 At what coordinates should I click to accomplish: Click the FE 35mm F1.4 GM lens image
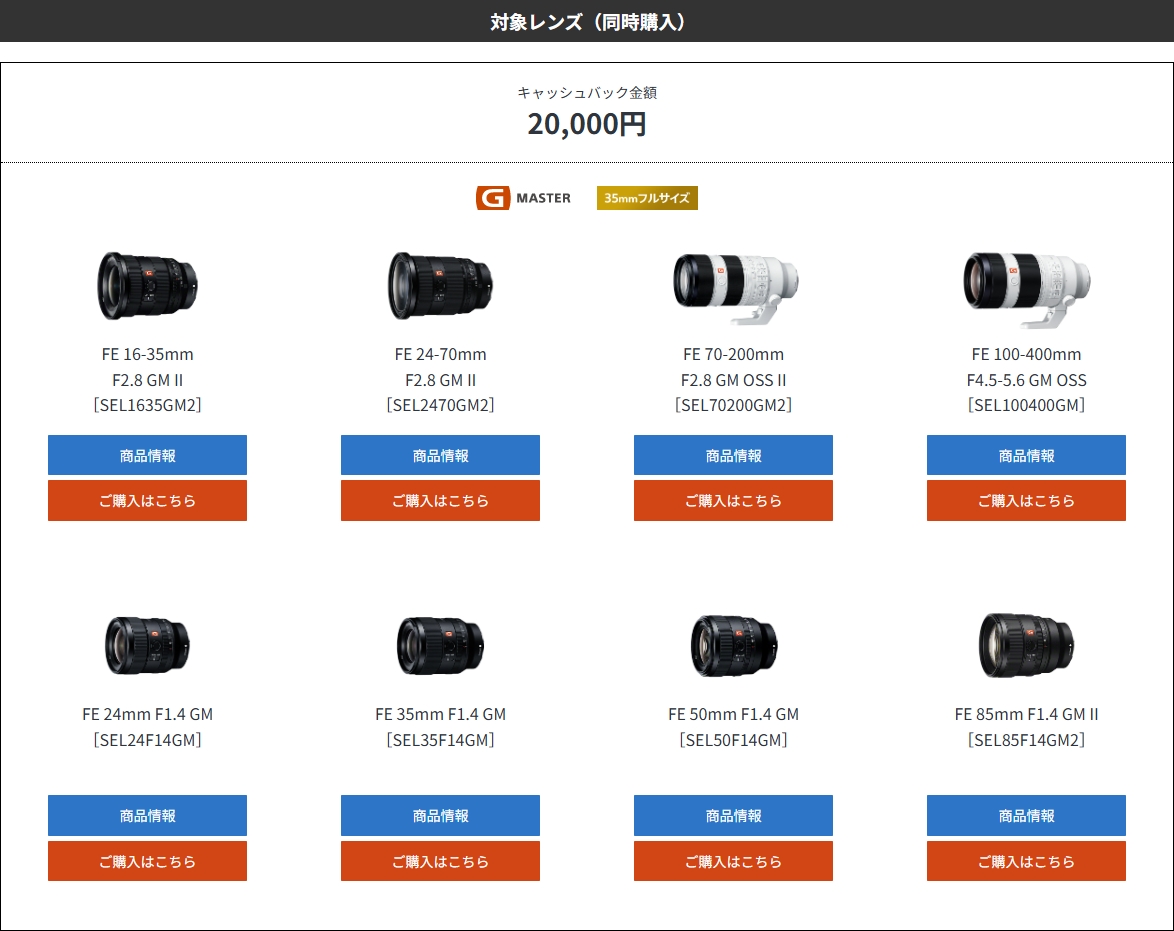[440, 645]
